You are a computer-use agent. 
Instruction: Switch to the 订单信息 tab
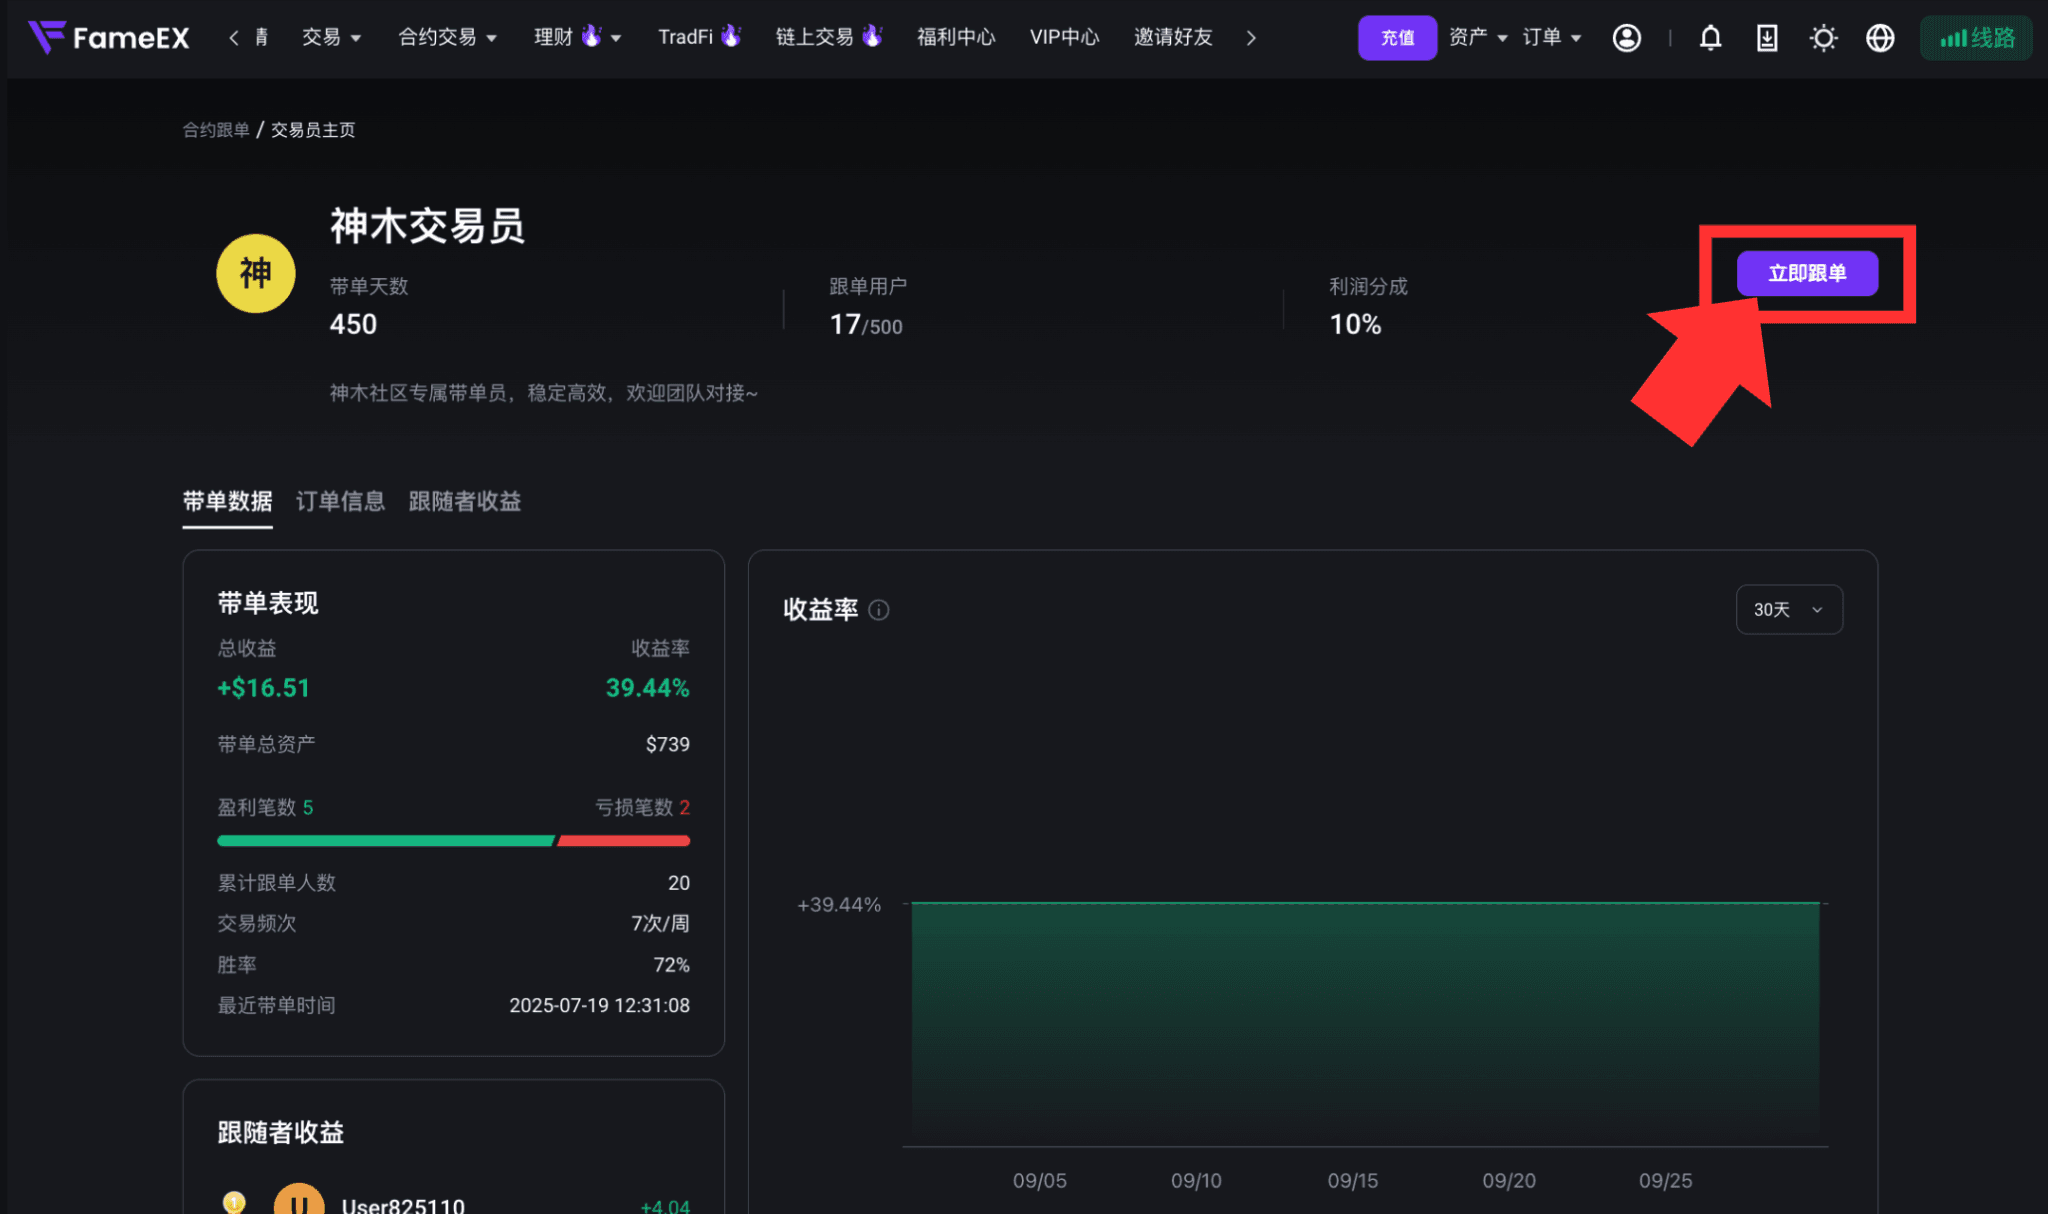(340, 502)
